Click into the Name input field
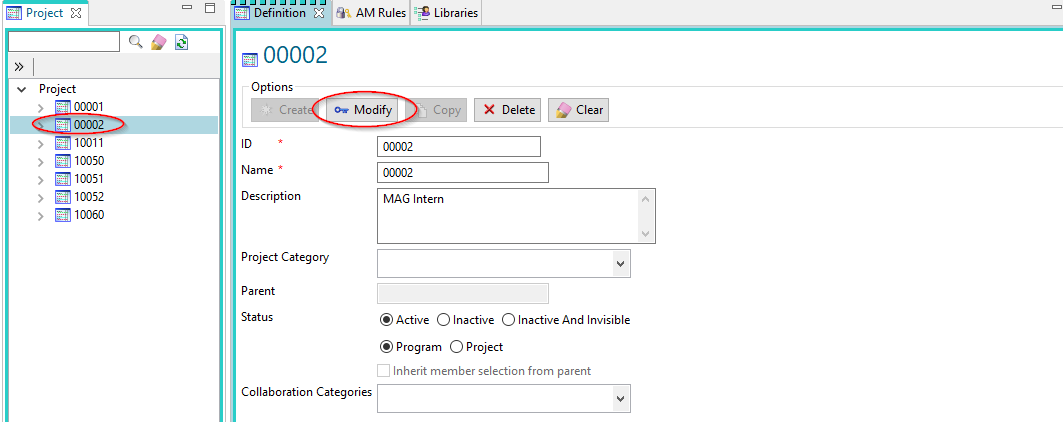The width and height of the screenshot is (1063, 422). [x=462, y=173]
